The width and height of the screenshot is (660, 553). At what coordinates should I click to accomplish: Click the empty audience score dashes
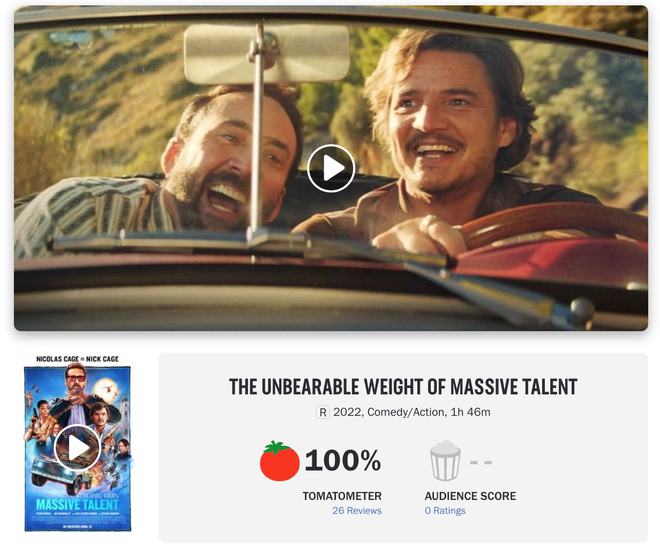point(481,462)
